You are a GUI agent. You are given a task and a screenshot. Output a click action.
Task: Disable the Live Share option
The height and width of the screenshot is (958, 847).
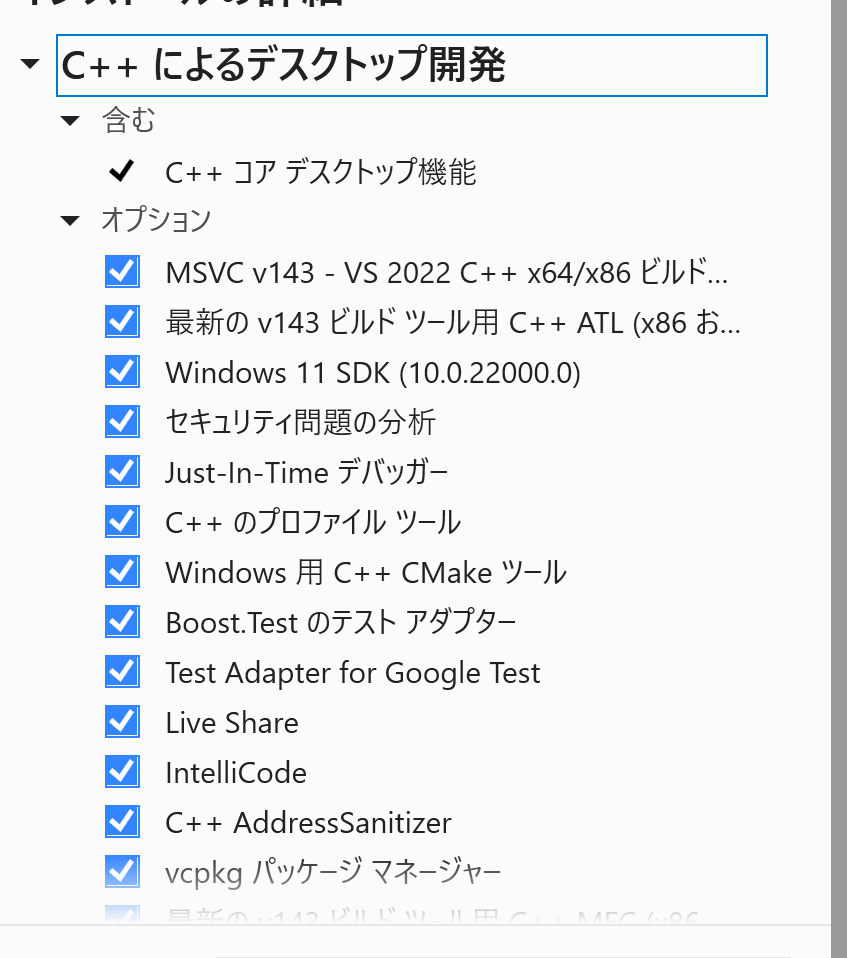pyautogui.click(x=121, y=721)
